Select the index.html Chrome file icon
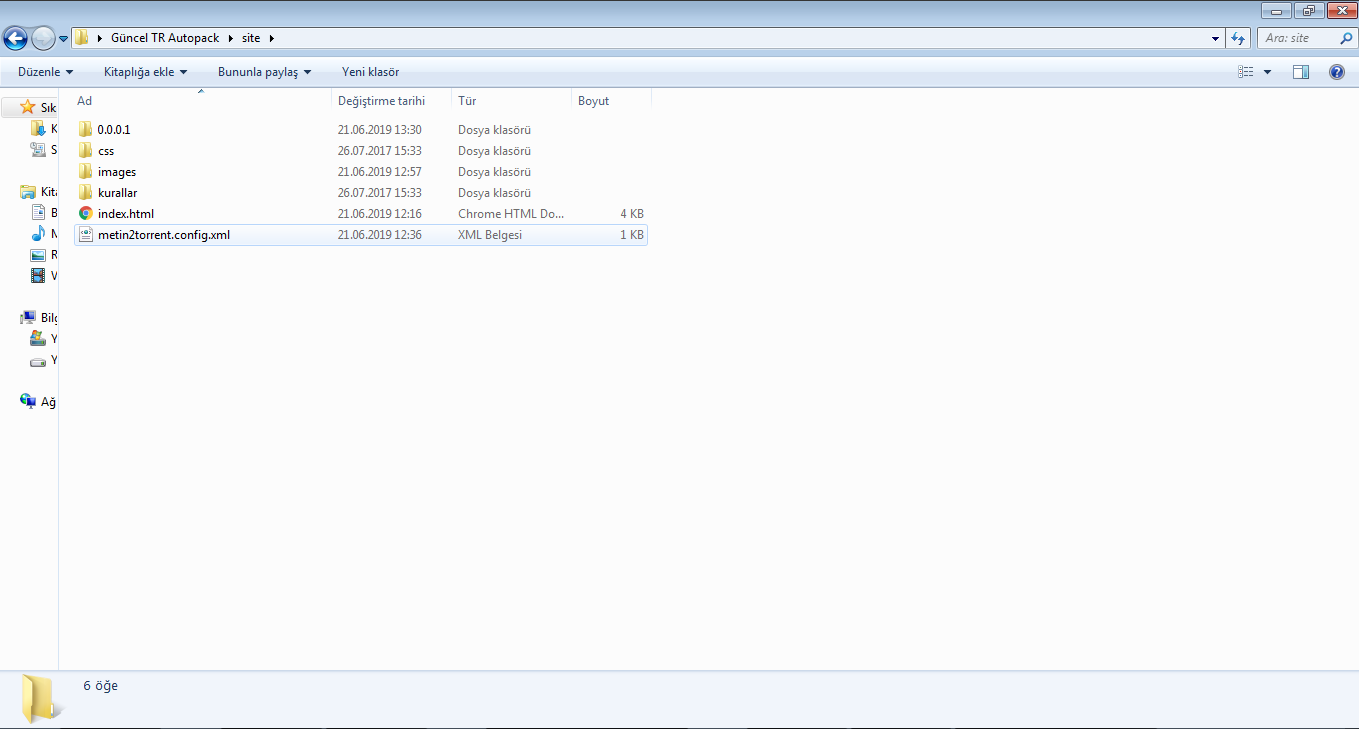1359x729 pixels. point(86,214)
